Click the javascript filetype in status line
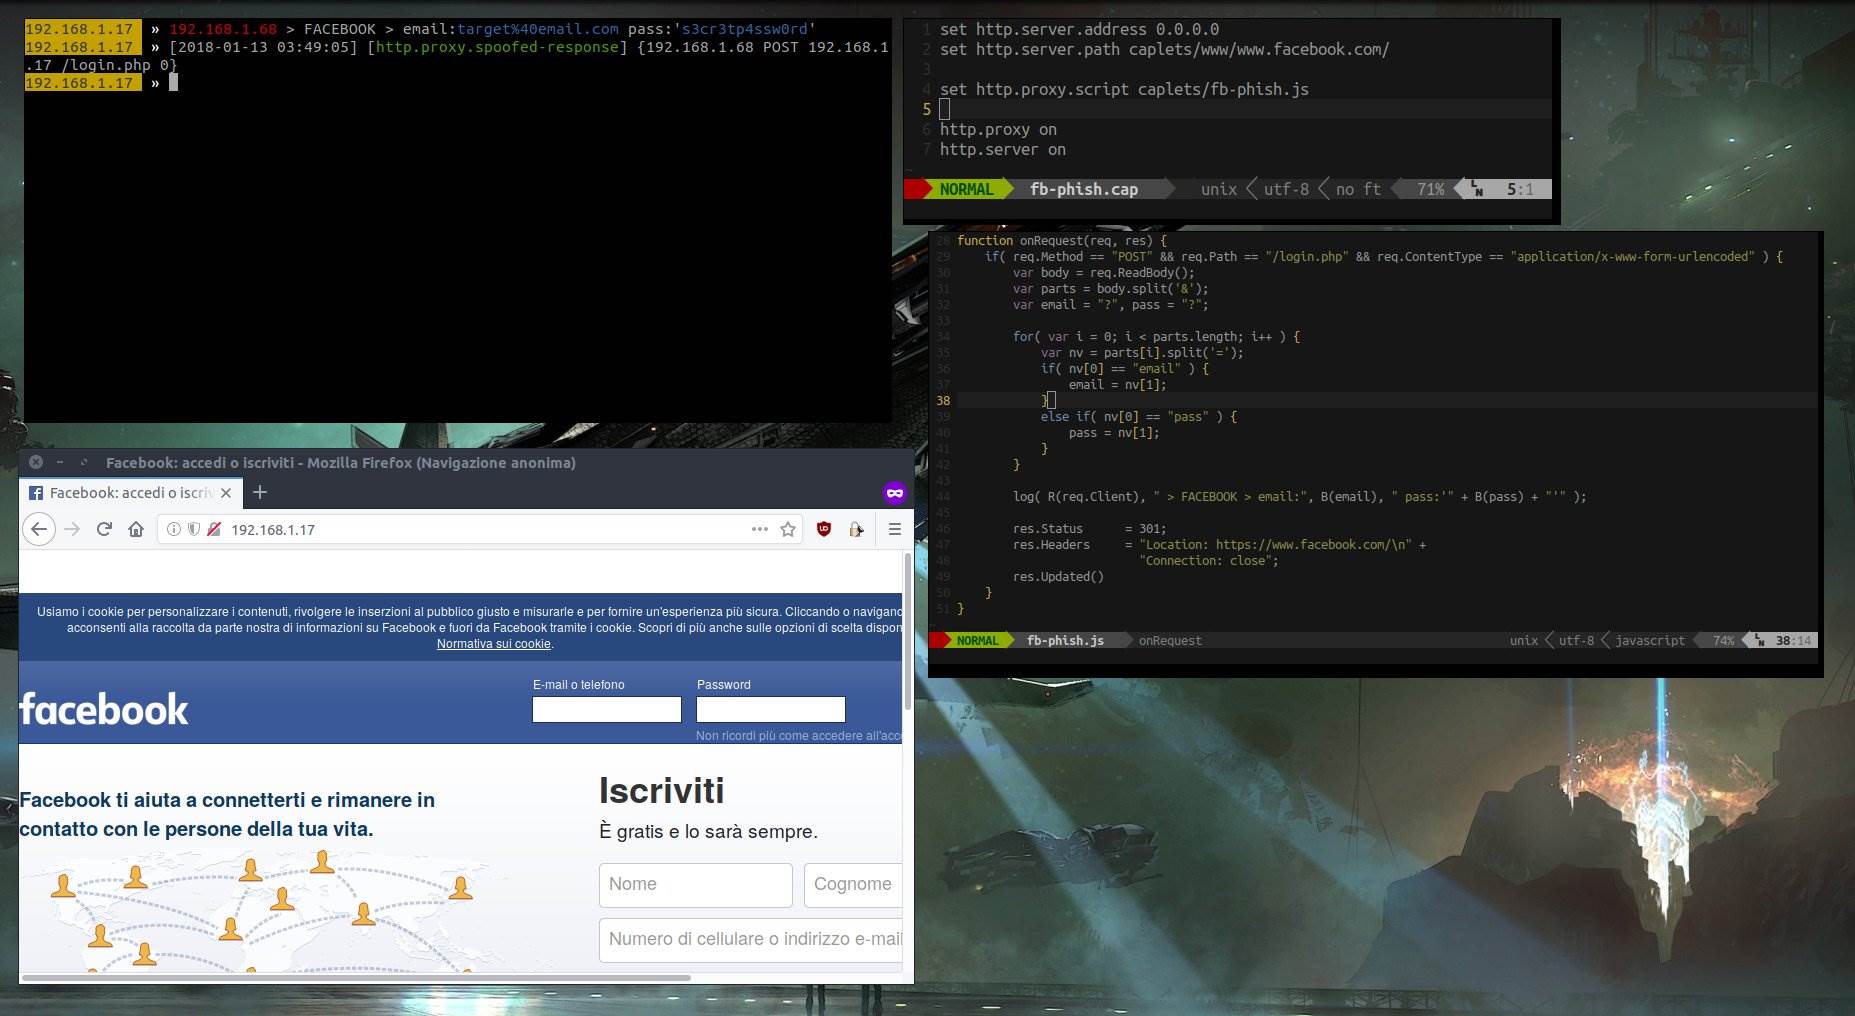1855x1016 pixels. [1650, 640]
